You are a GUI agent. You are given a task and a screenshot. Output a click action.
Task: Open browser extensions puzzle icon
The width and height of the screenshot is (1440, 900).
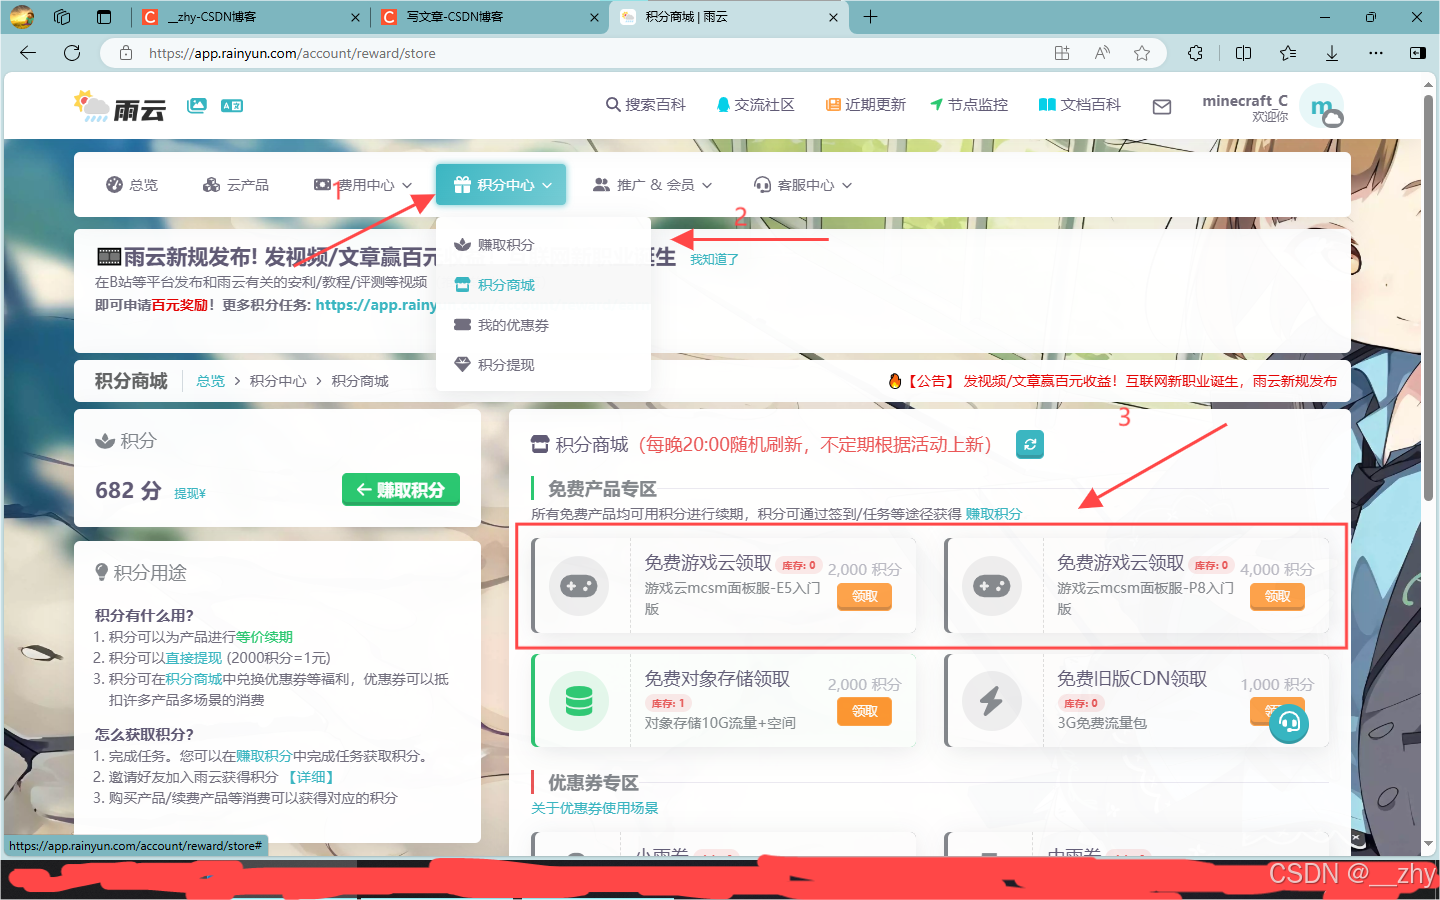1195,53
